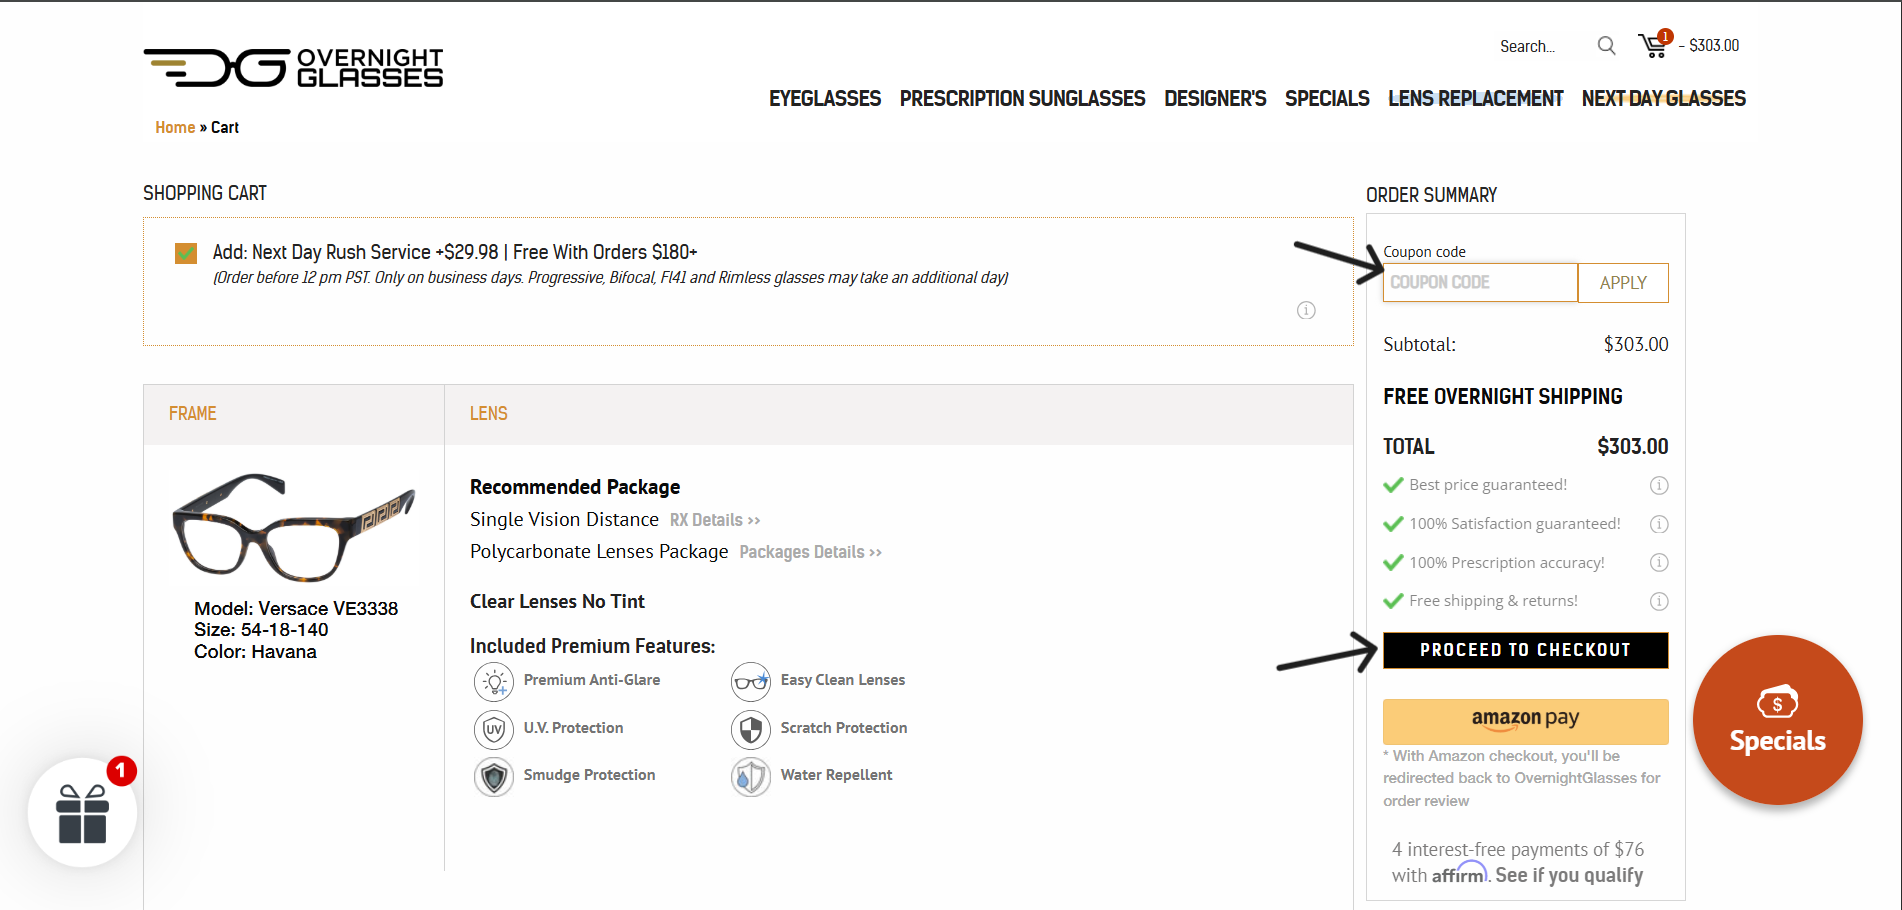Click the orange Specials badge
Image resolution: width=1902 pixels, height=910 pixels.
click(x=1777, y=720)
